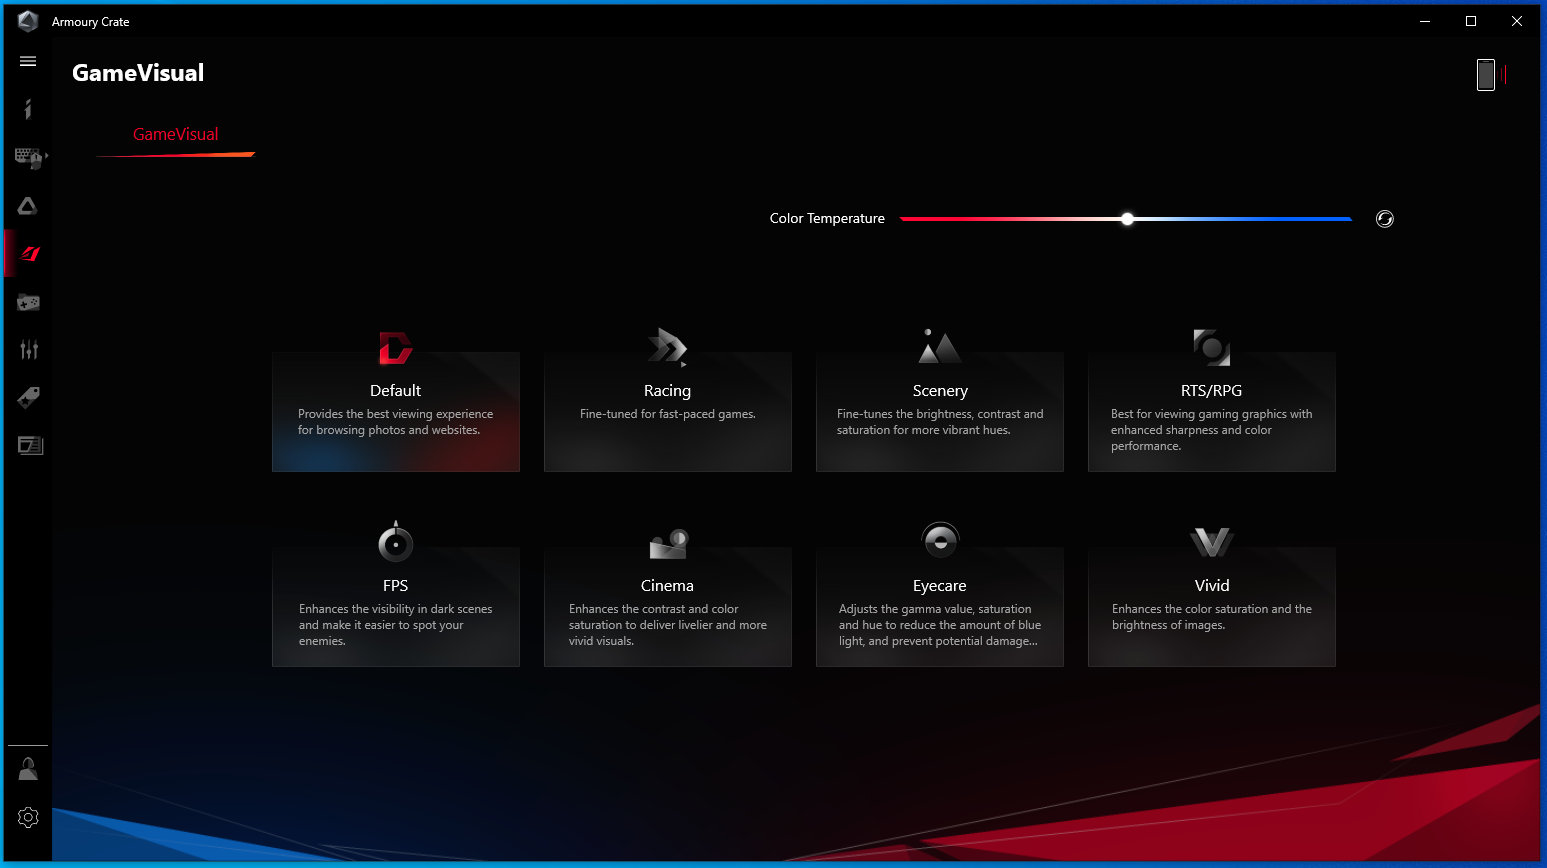Select the RTS/RPG mode card label
This screenshot has height=868, width=1547.
pyautogui.click(x=1211, y=391)
